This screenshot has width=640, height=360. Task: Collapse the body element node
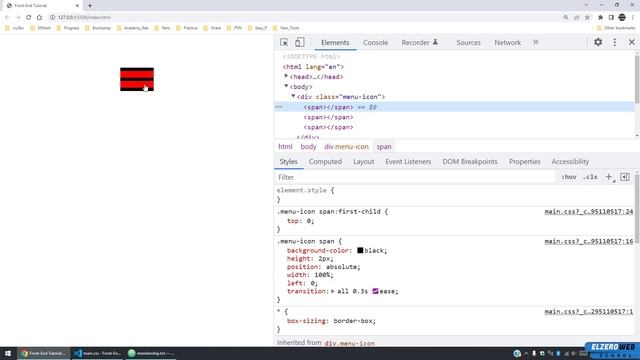[286, 86]
